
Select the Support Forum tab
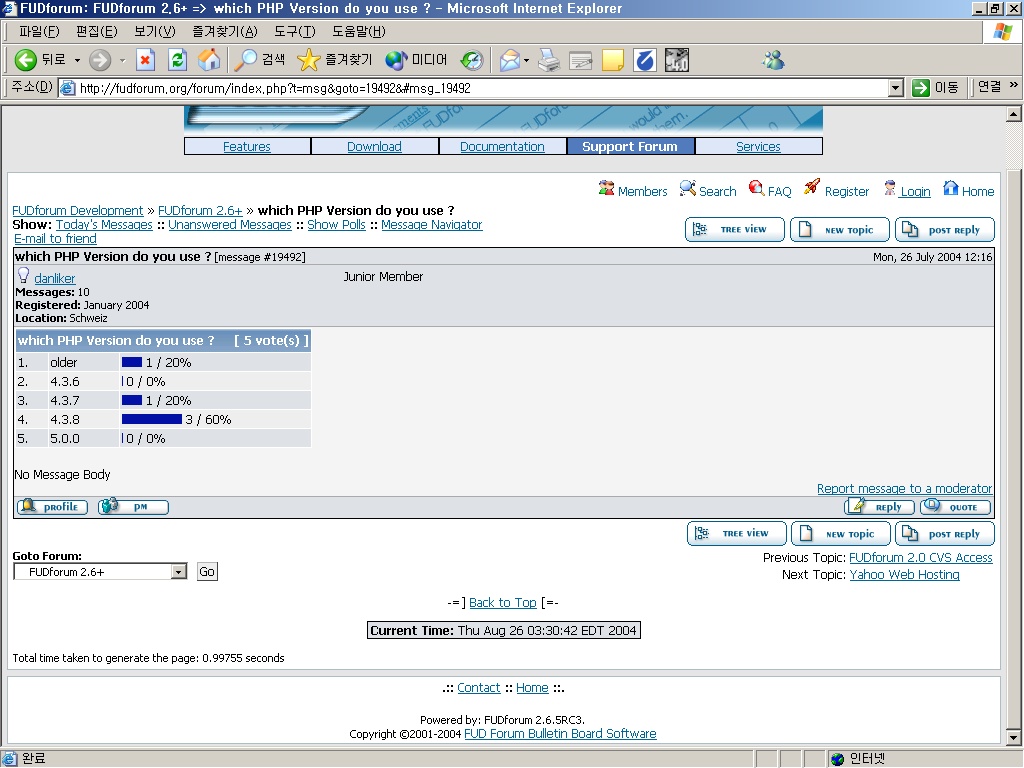(x=630, y=146)
